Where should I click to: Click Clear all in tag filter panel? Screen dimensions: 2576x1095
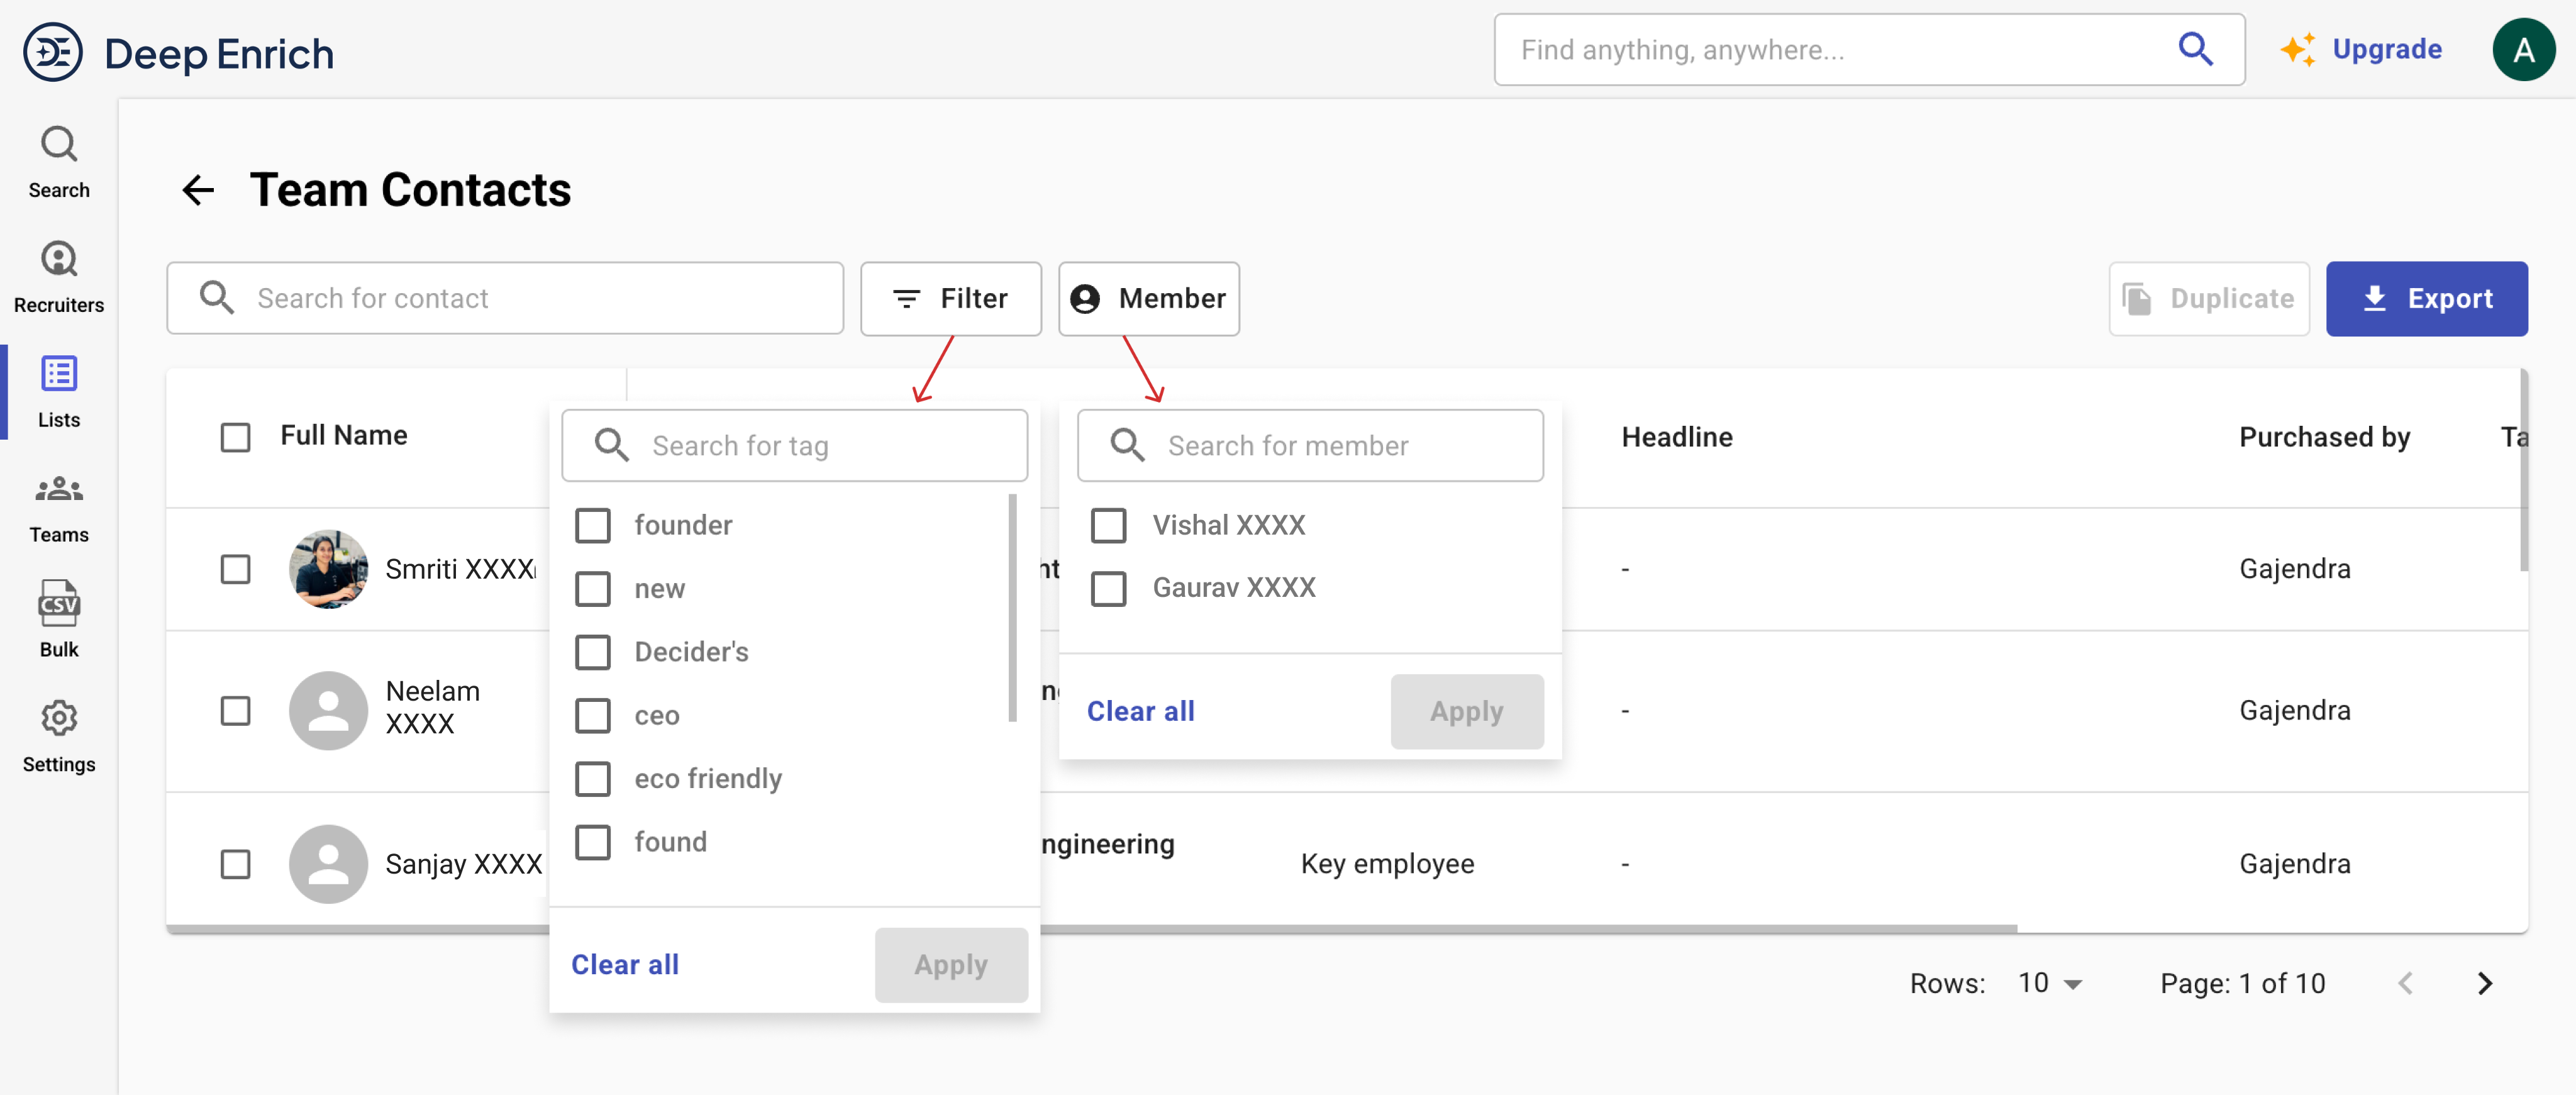coord(624,964)
